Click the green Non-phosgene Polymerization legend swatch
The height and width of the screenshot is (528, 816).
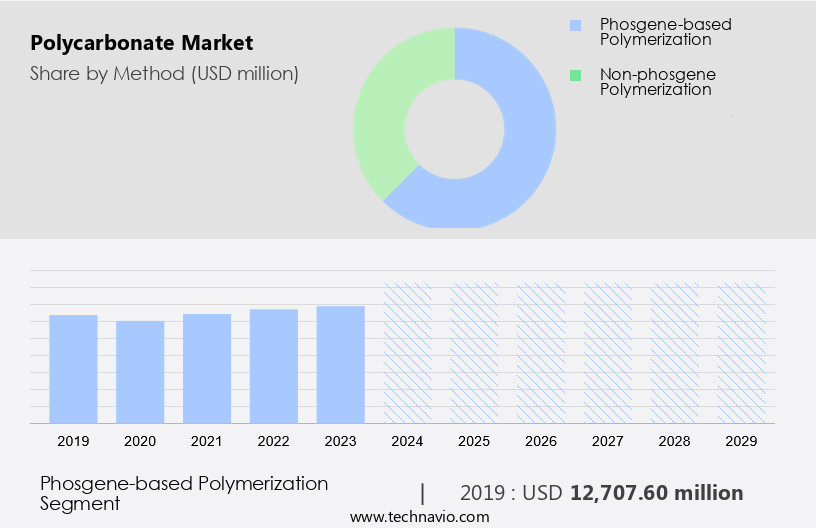pyautogui.click(x=574, y=75)
